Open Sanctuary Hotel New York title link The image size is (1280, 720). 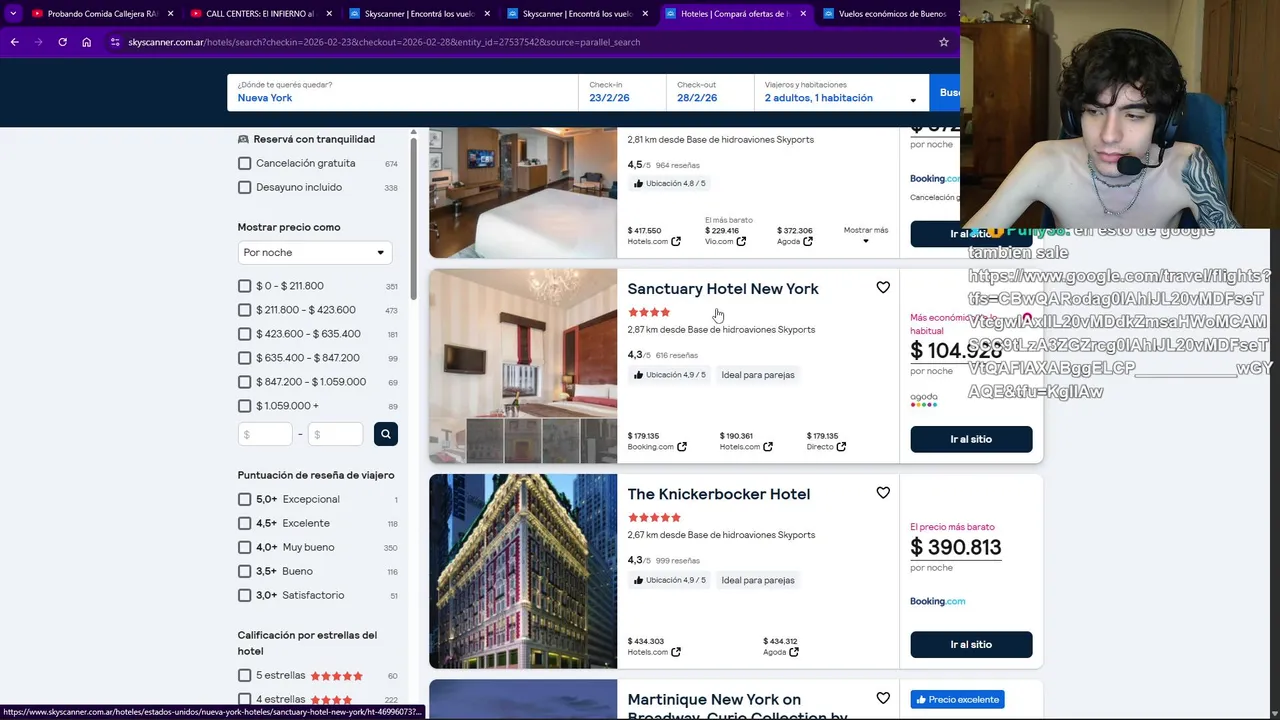click(723, 288)
